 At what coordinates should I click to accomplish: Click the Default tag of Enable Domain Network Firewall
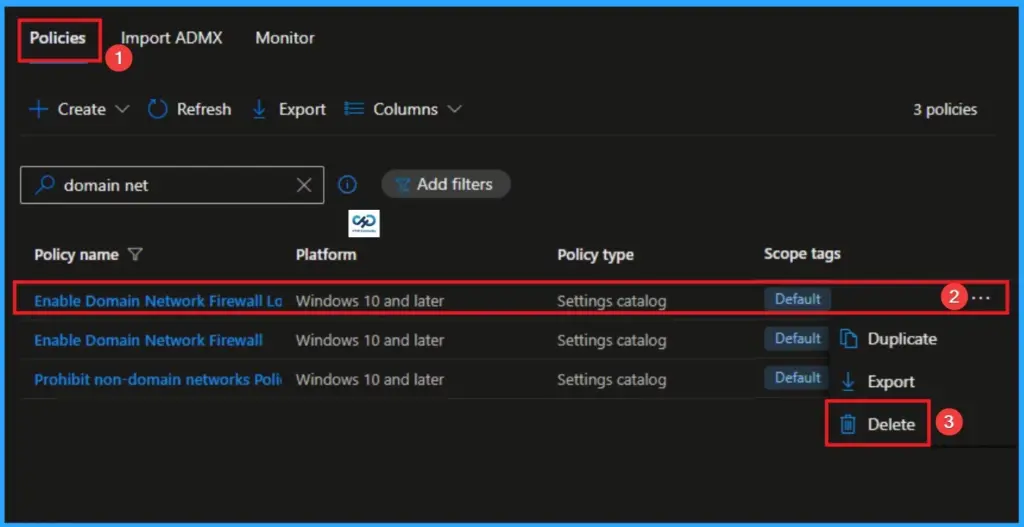tap(797, 338)
